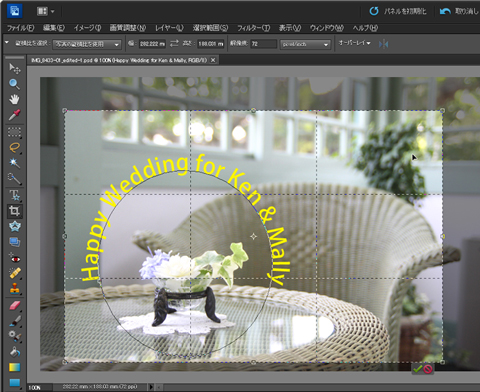480x392 pixels.
Task: Open the フィルター(T) menu
Action: tap(253, 28)
